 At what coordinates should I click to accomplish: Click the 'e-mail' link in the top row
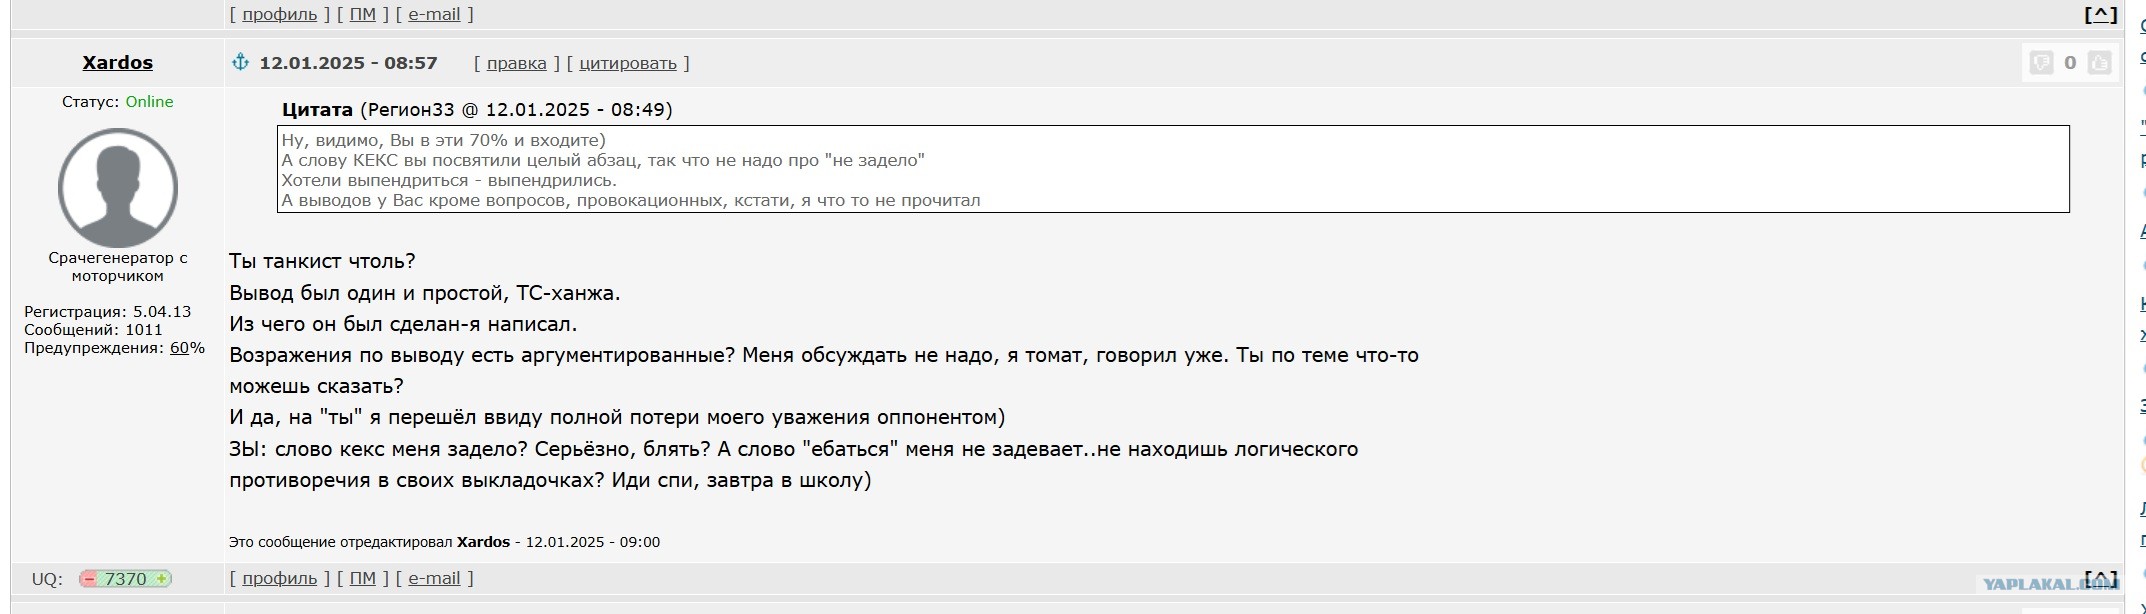[x=434, y=14]
